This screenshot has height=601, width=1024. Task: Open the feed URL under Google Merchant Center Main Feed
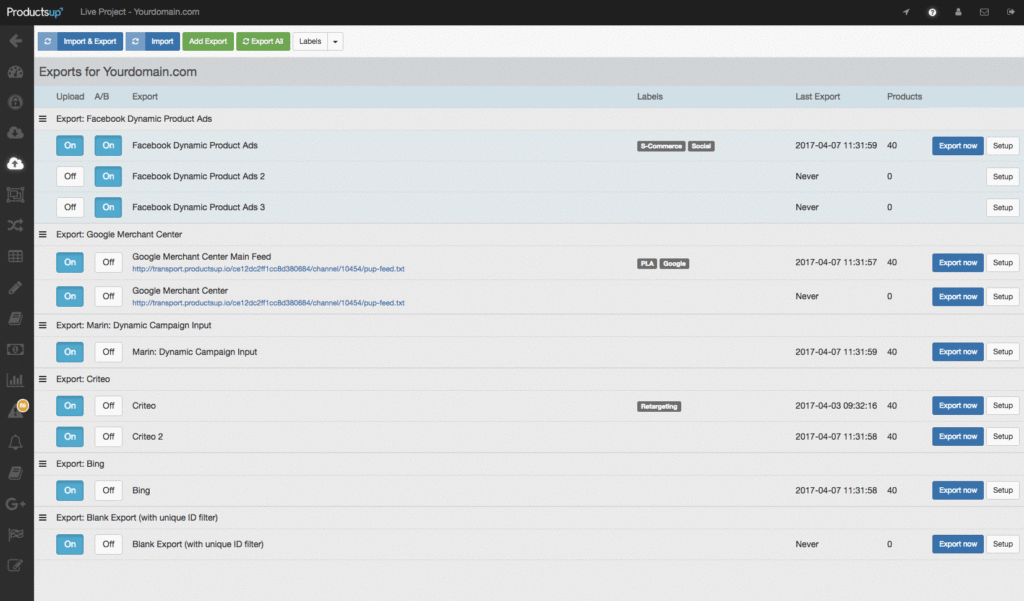tap(268, 269)
